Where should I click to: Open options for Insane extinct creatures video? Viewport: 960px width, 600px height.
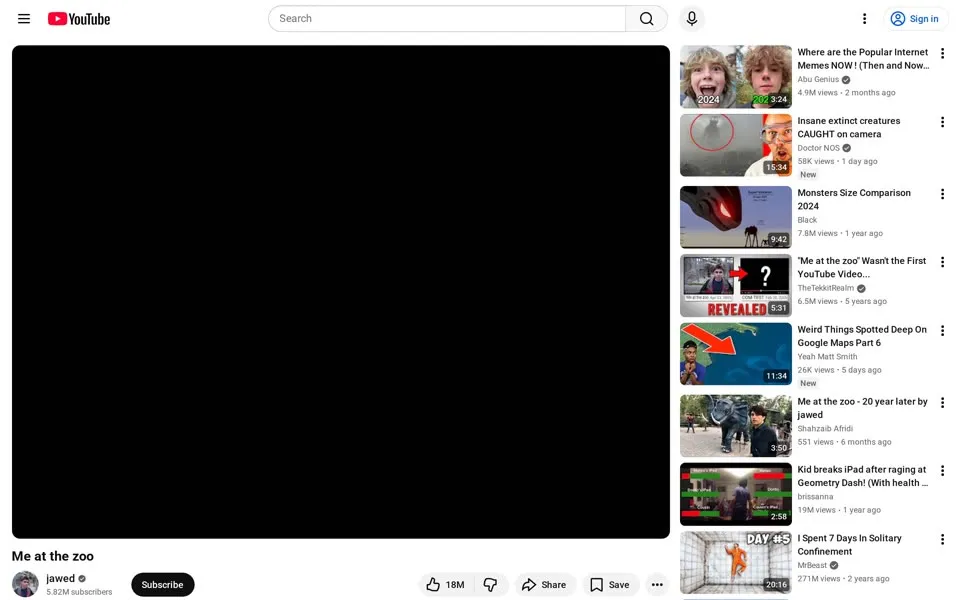click(942, 122)
